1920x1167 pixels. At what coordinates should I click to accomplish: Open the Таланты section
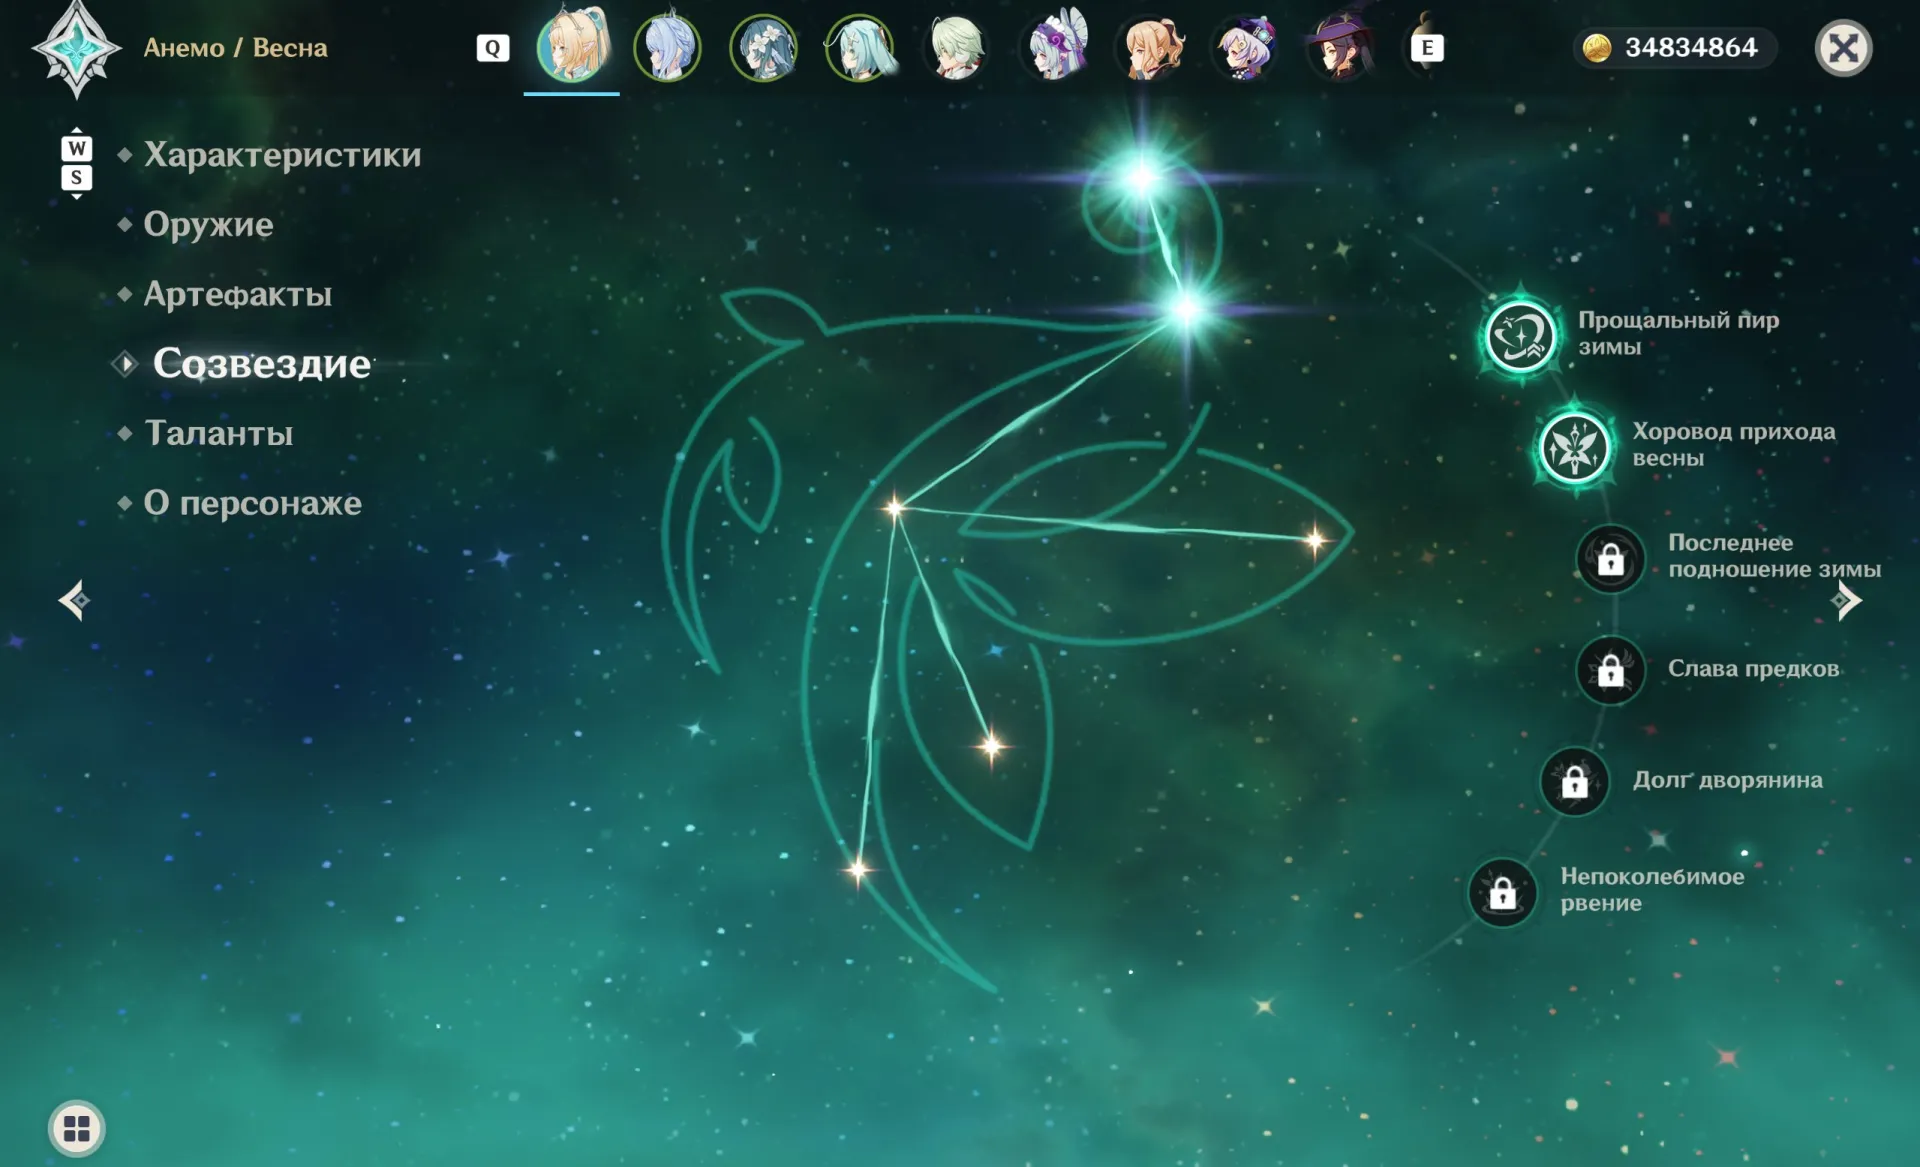[x=219, y=433]
